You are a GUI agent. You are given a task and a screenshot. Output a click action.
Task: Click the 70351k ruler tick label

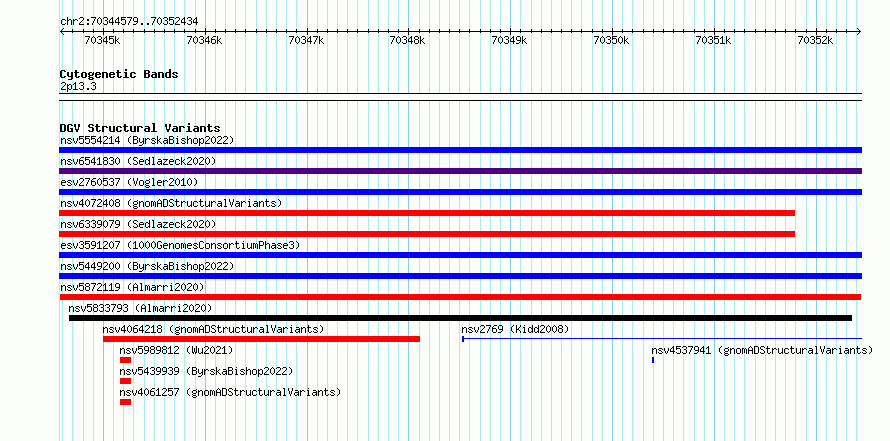pyautogui.click(x=713, y=40)
